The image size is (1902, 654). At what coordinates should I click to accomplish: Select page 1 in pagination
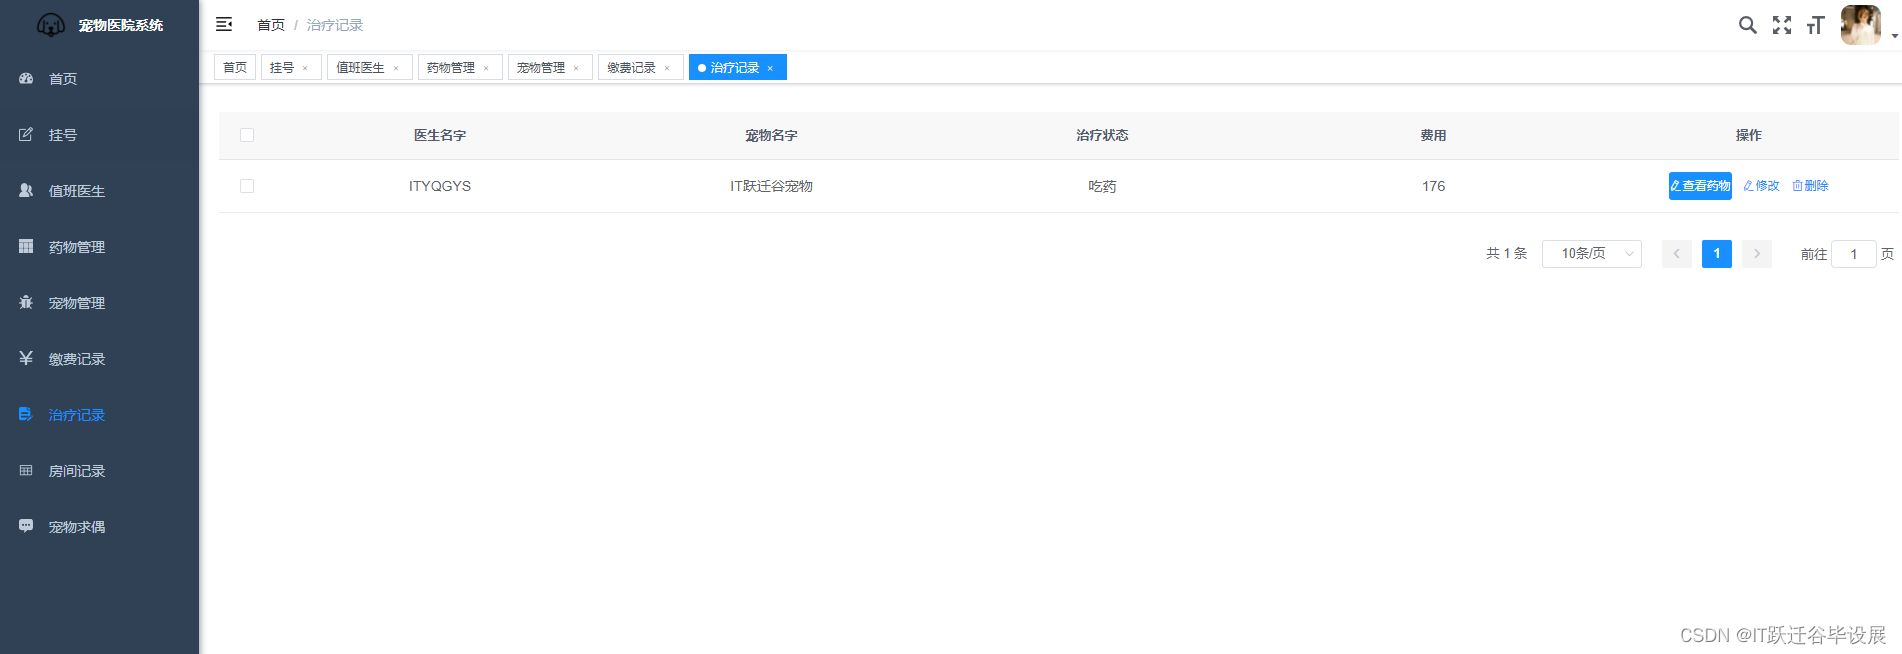(1717, 254)
